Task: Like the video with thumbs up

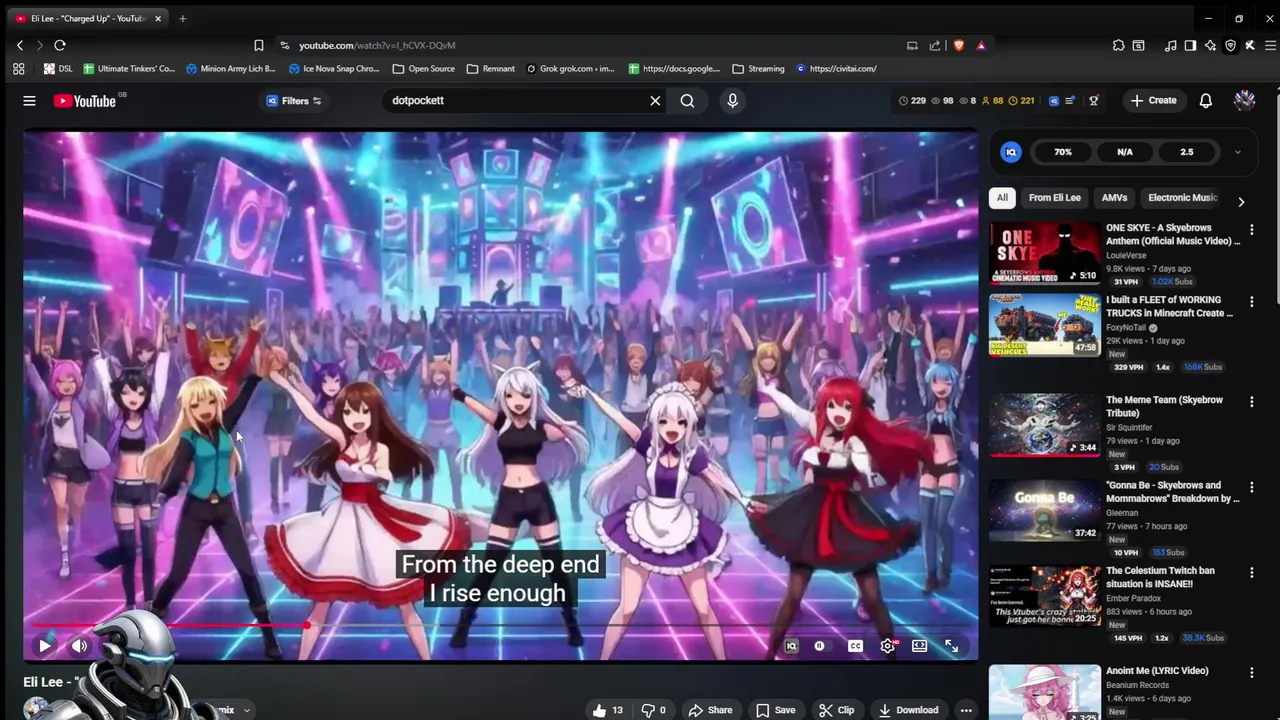Action: [x=608, y=710]
